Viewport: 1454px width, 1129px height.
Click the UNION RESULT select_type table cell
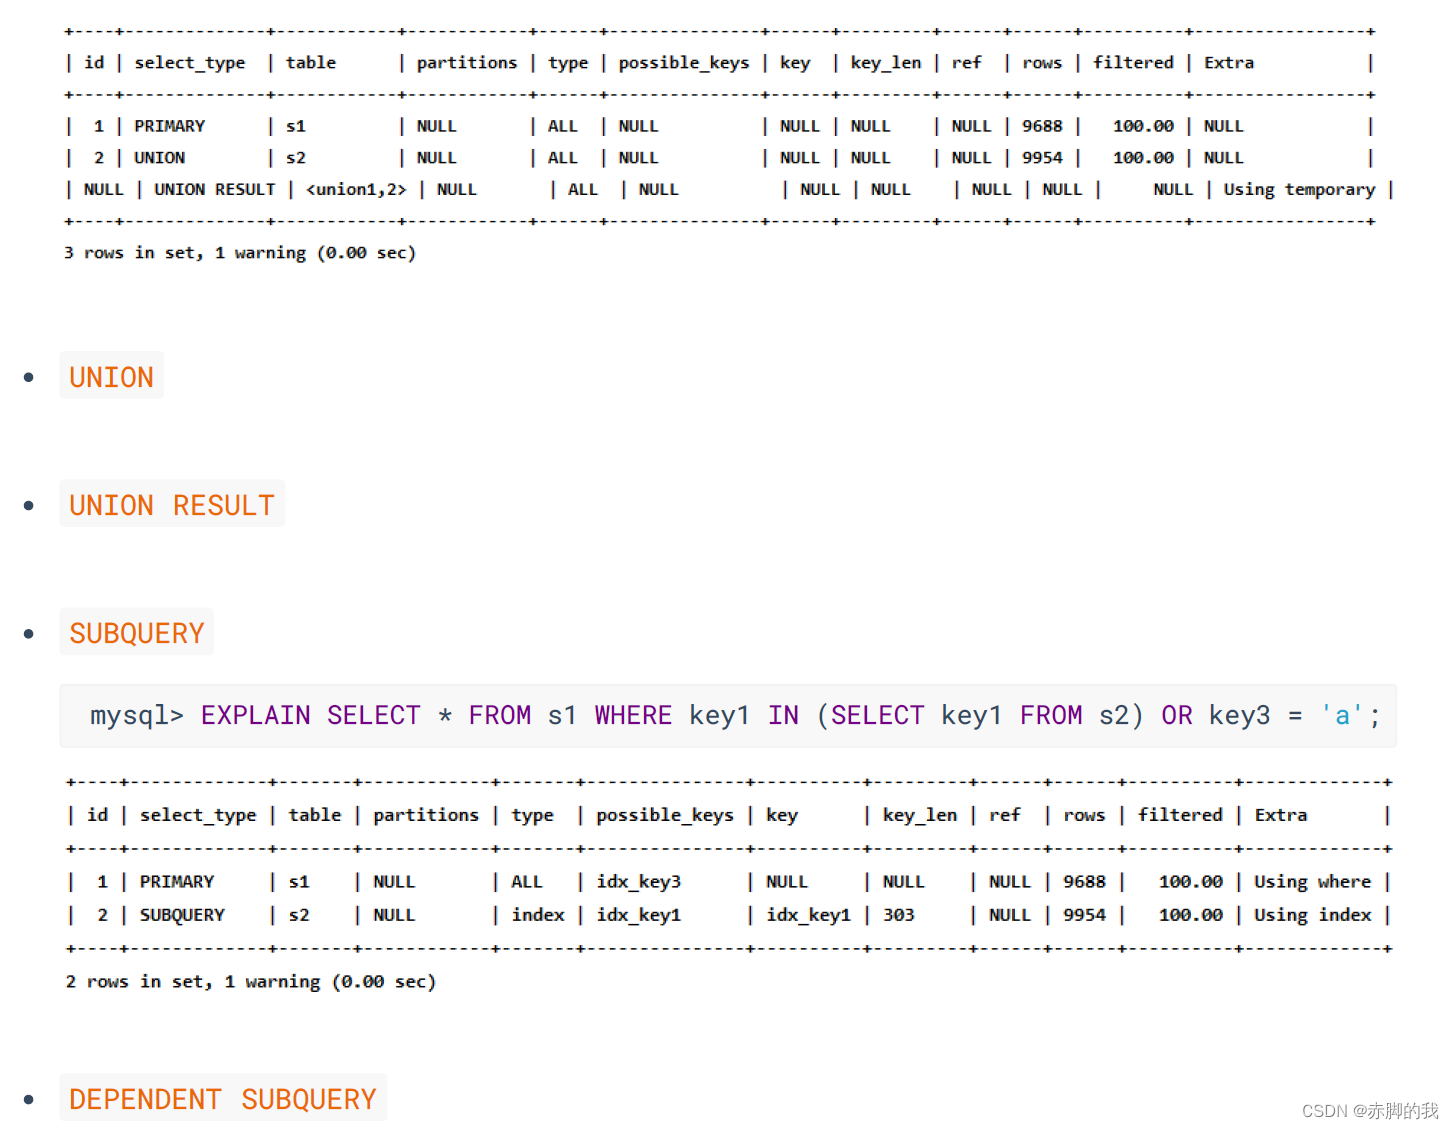coord(214,189)
